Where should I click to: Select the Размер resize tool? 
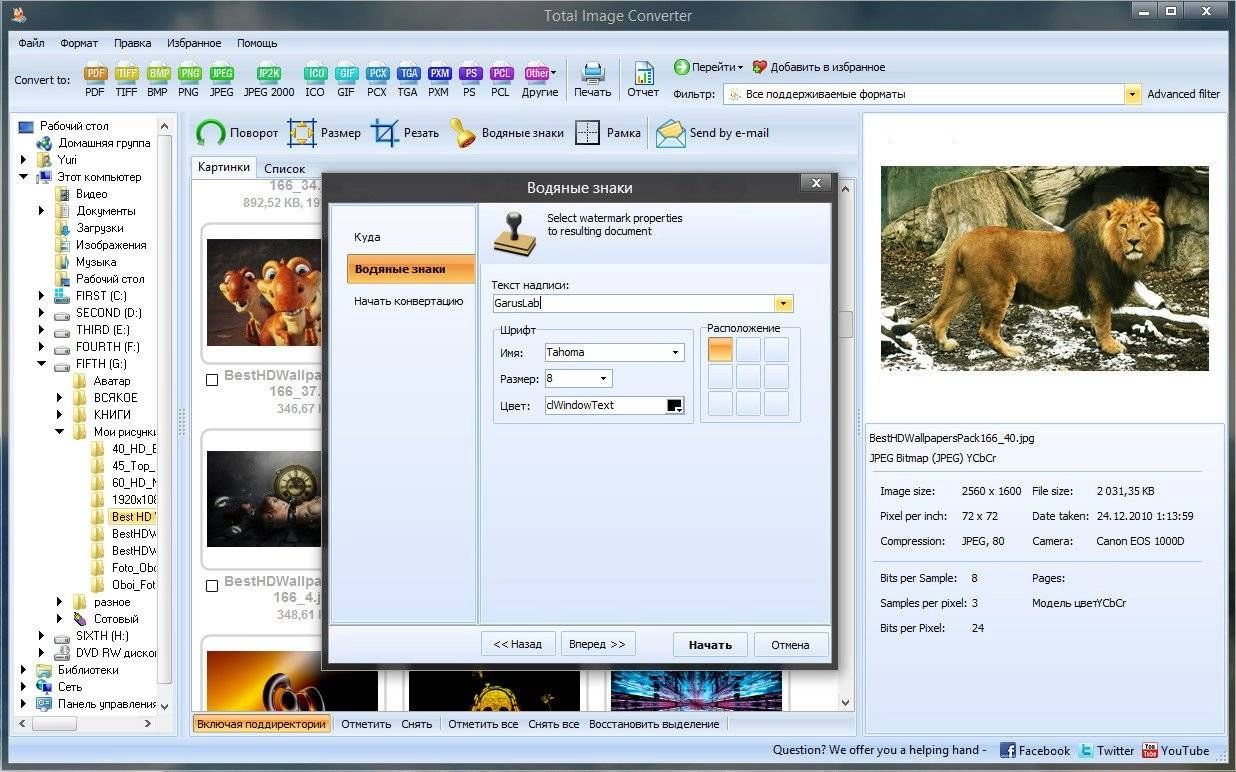[324, 133]
